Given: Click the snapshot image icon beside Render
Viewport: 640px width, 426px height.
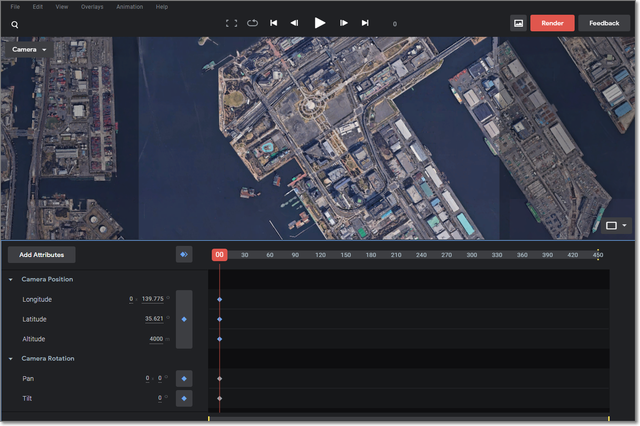Looking at the screenshot, I should coord(518,22).
